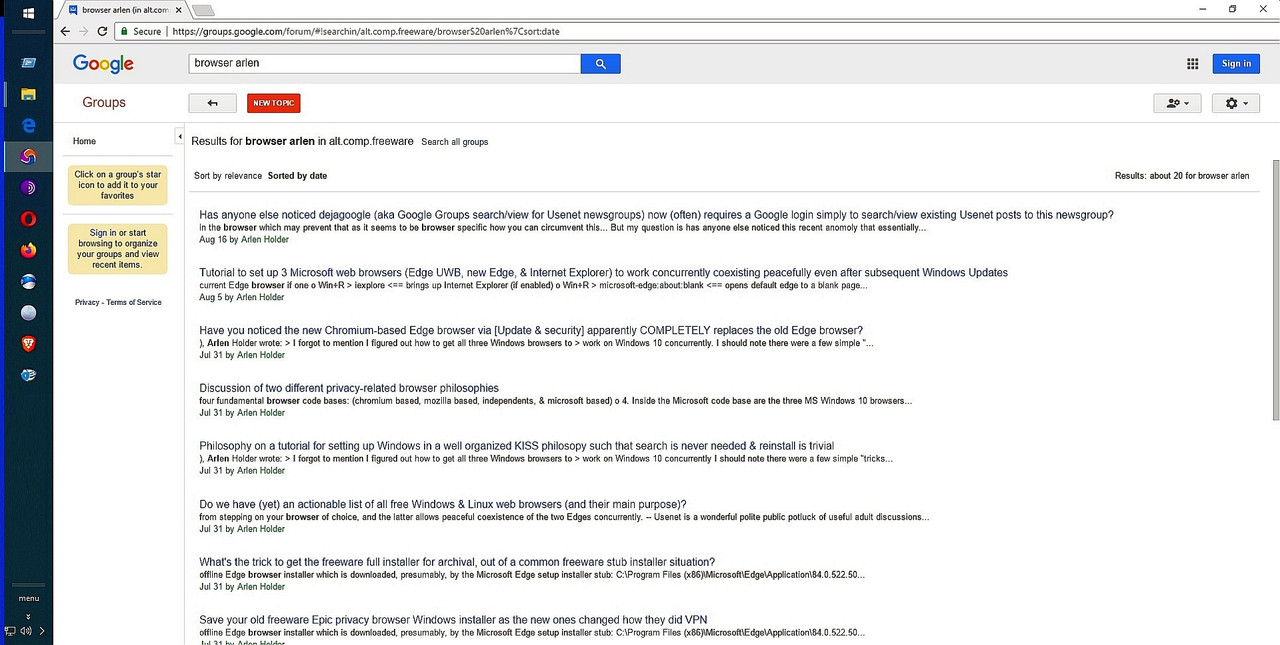The height and width of the screenshot is (645, 1280).
Task: Click the page vertical scrollbar
Action: pyautogui.click(x=1275, y=290)
